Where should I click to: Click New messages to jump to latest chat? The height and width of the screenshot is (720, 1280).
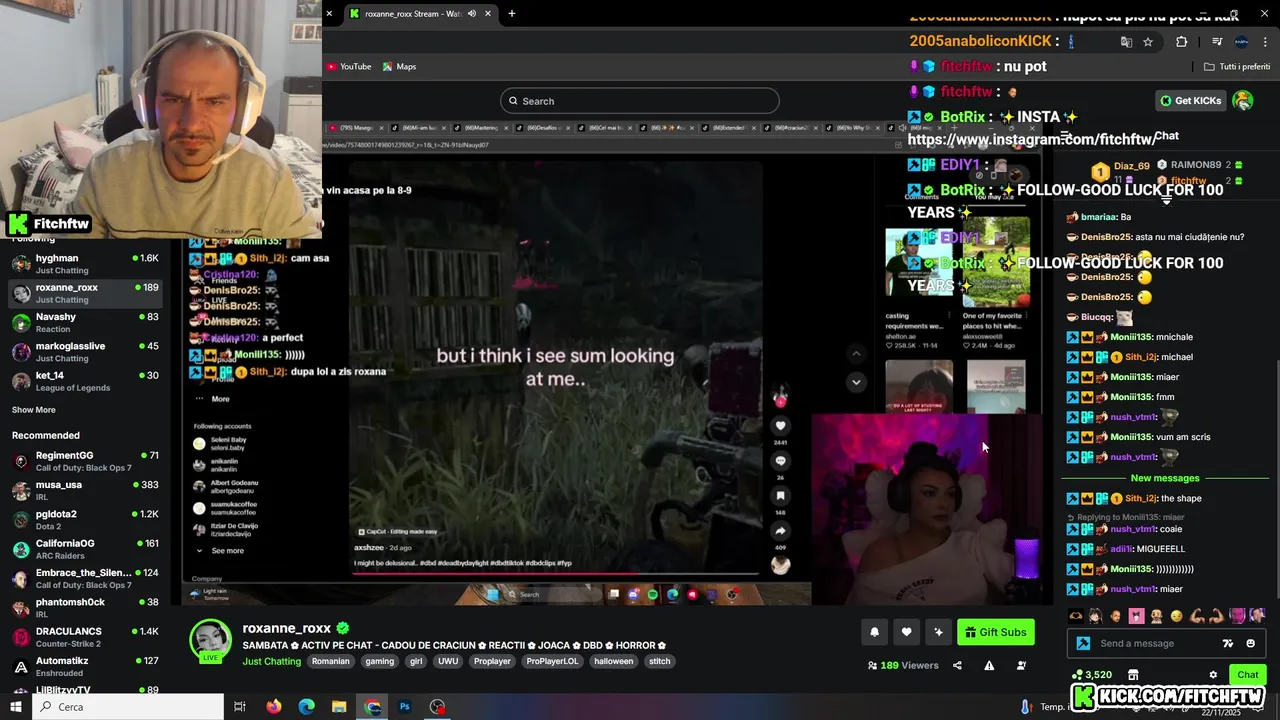pos(1164,478)
